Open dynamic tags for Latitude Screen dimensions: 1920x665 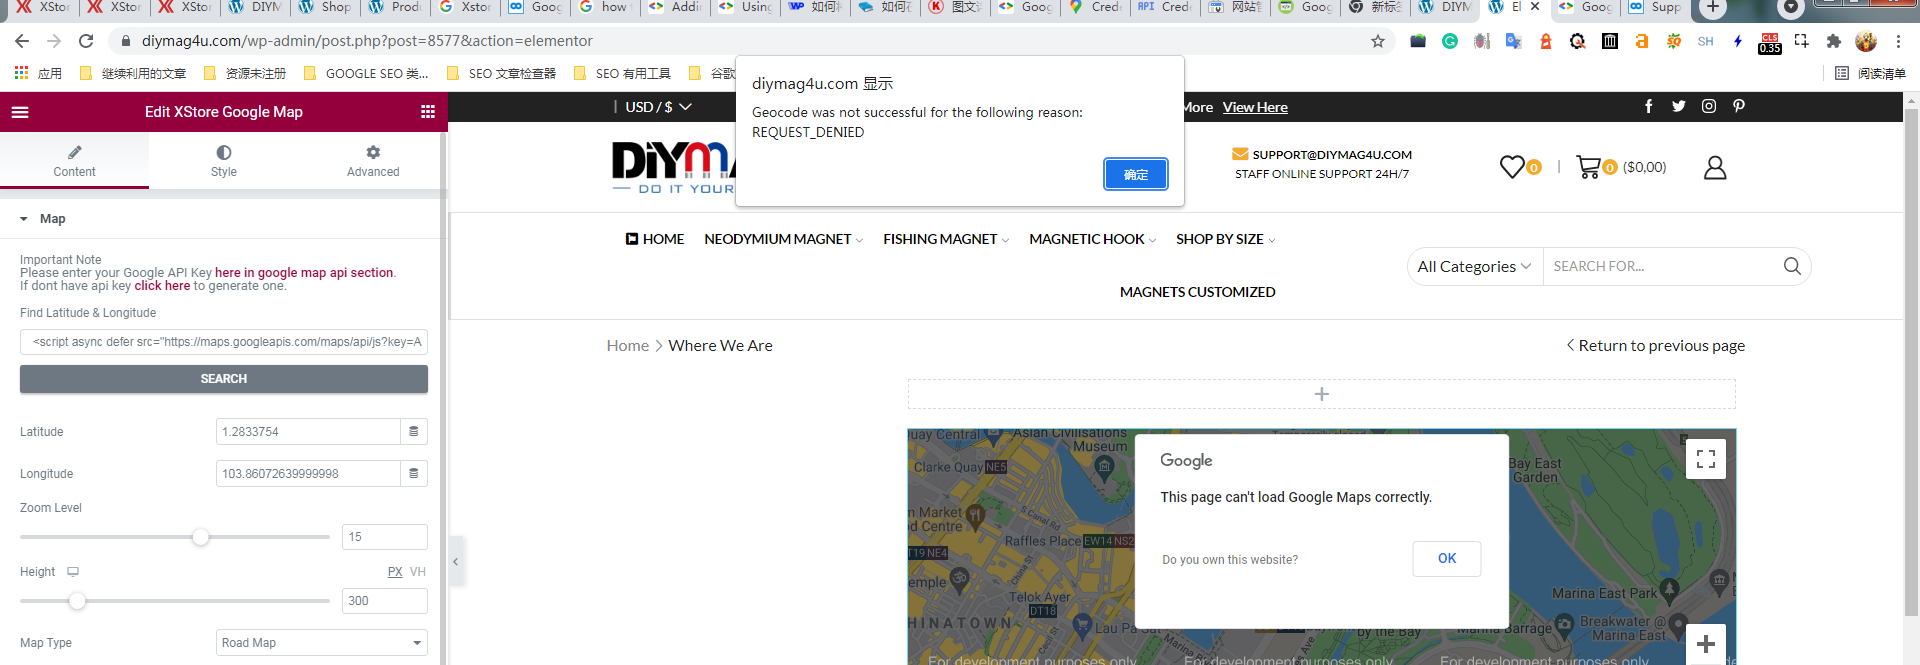pos(414,432)
